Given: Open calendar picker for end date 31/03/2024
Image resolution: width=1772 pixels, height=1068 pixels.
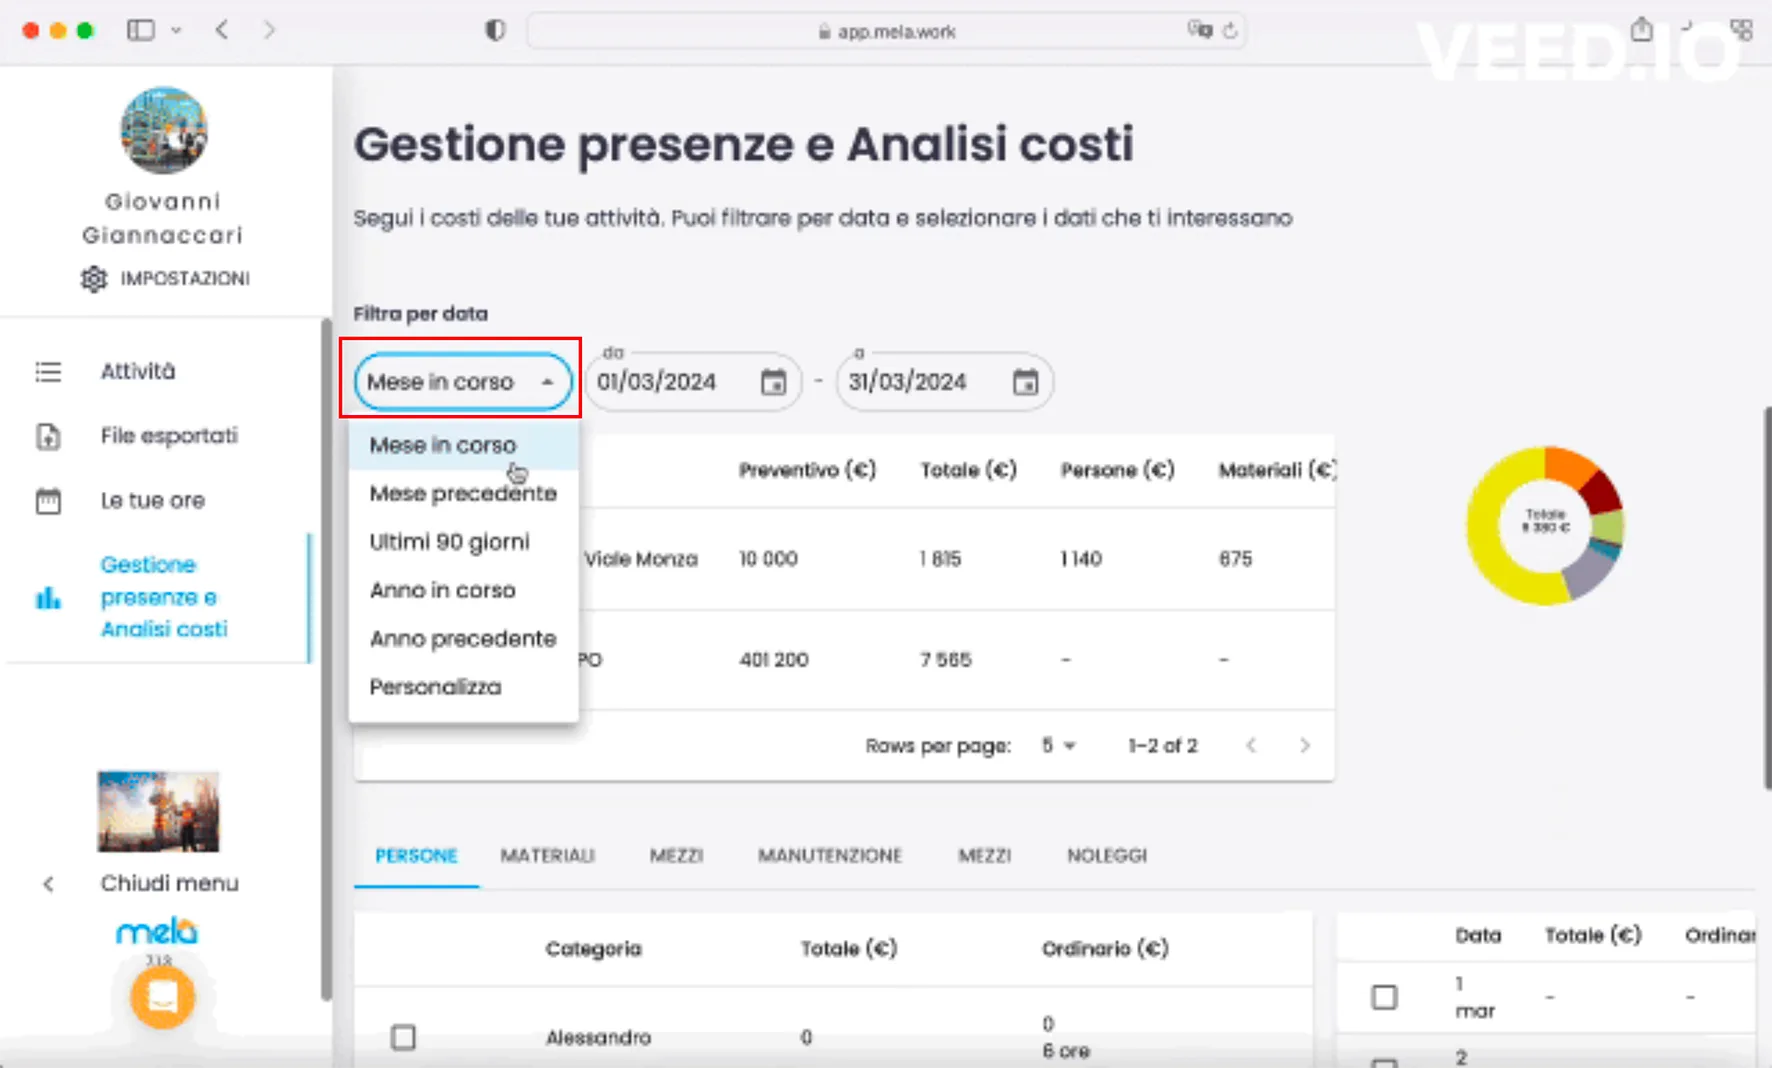Looking at the screenshot, I should [1025, 382].
